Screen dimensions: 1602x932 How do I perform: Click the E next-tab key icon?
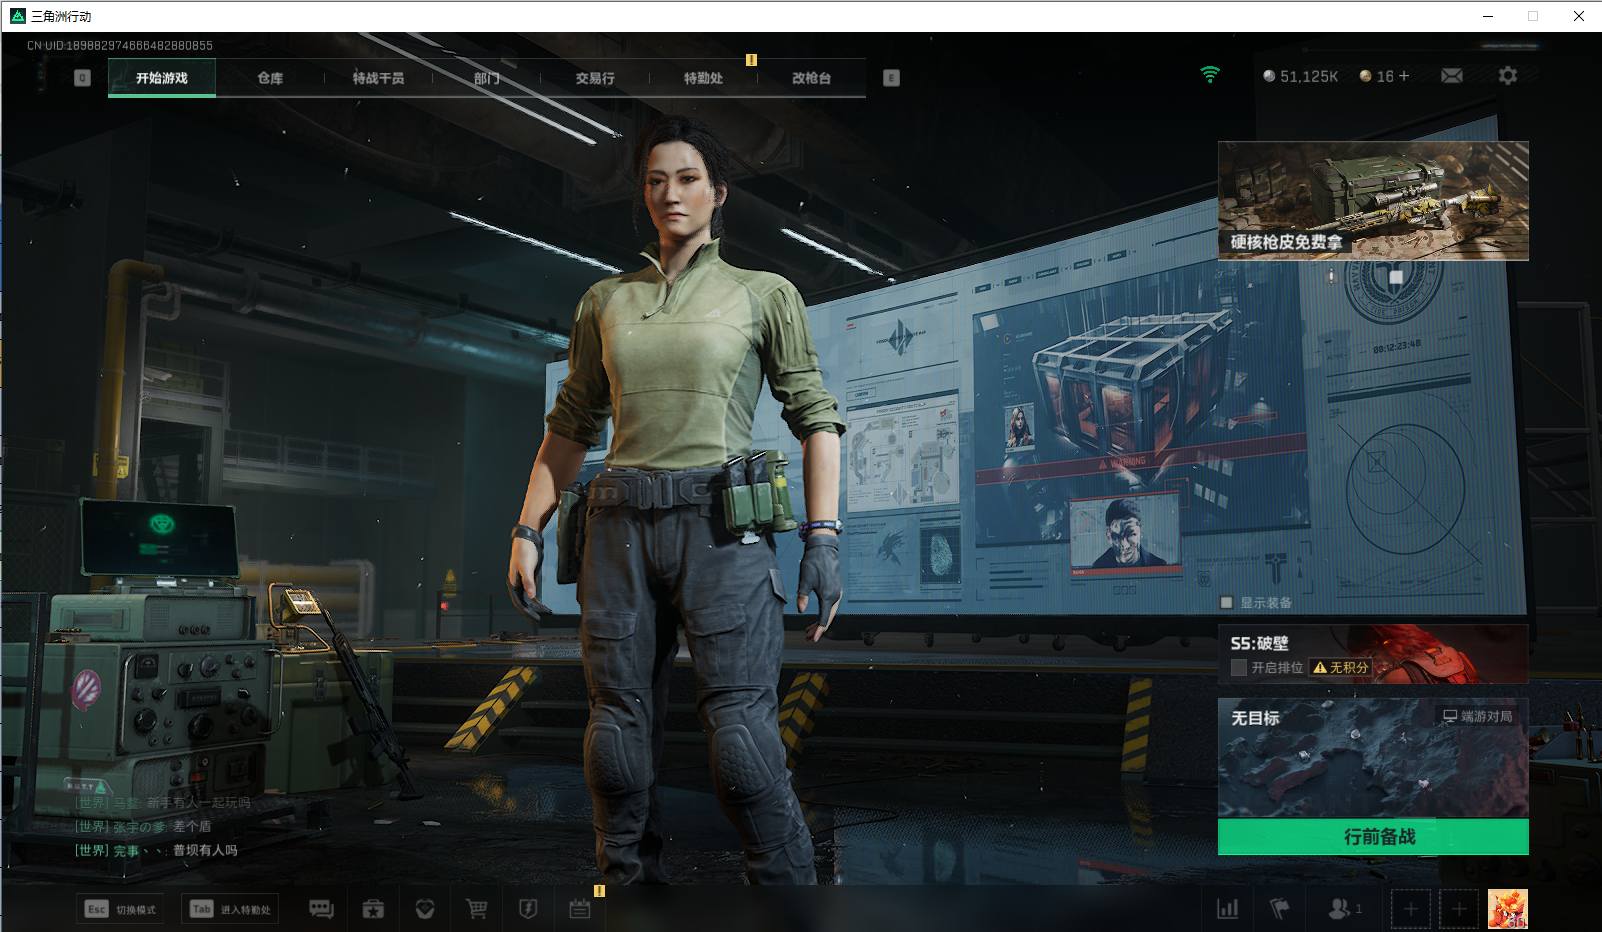(x=891, y=78)
